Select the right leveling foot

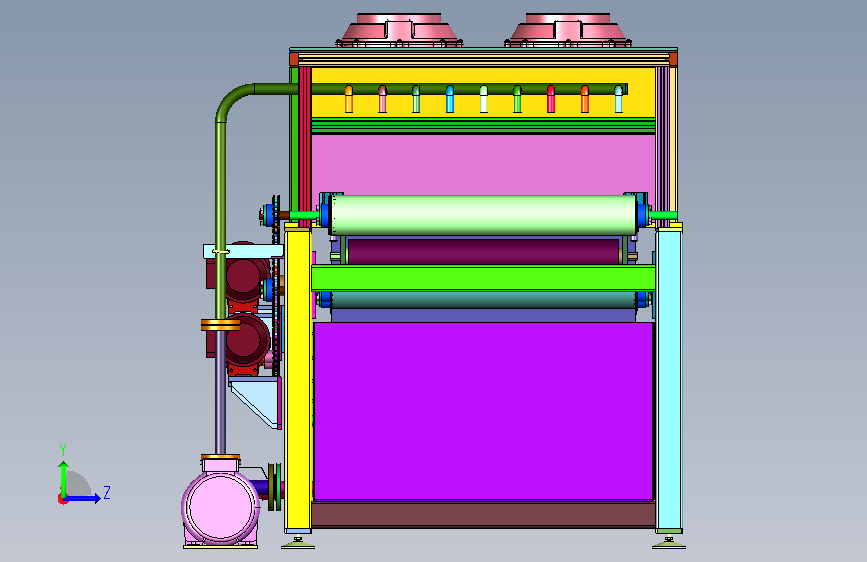[668, 544]
